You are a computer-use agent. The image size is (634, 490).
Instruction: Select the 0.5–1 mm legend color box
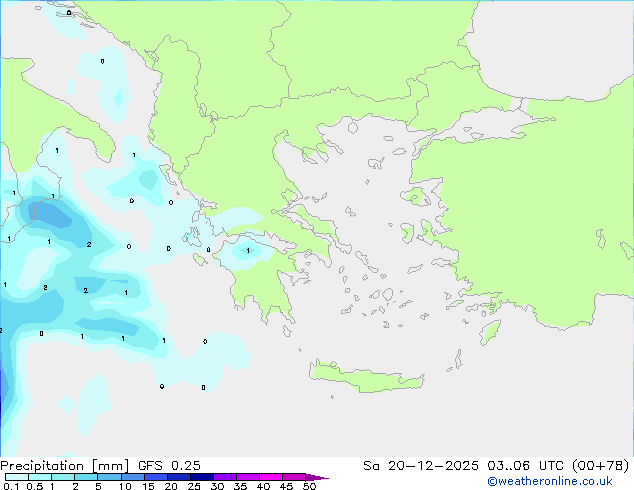(x=40, y=477)
